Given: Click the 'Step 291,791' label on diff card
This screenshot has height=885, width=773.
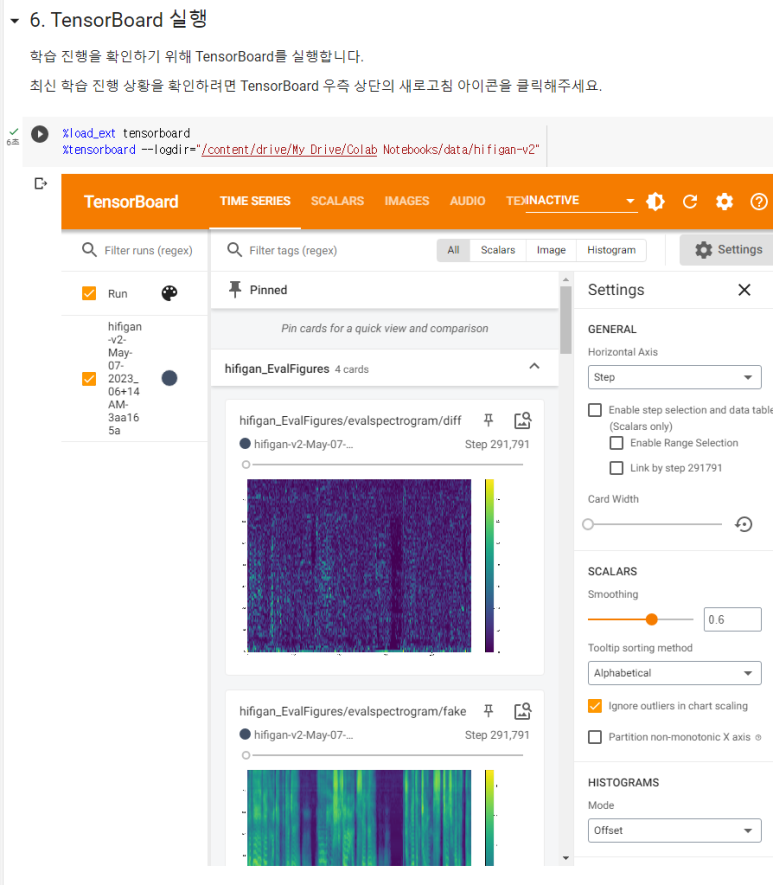Looking at the screenshot, I should pos(497,444).
